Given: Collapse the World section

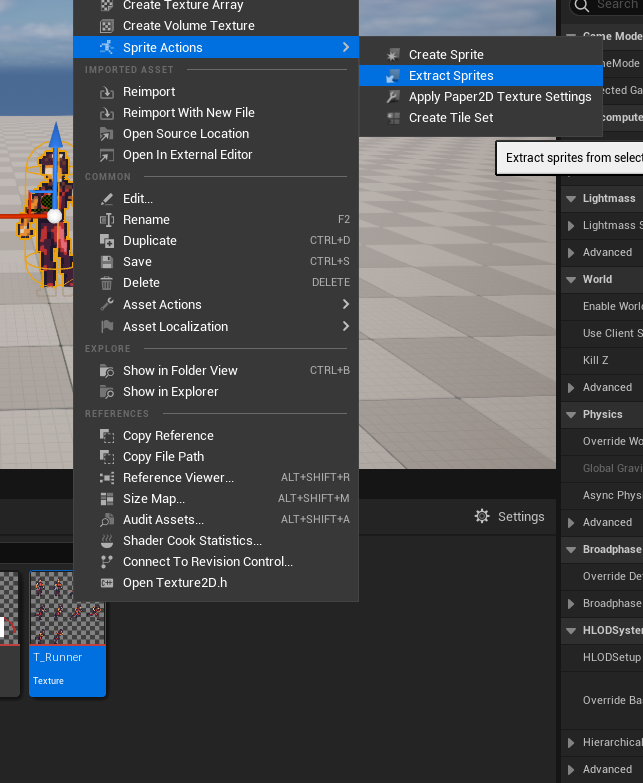Looking at the screenshot, I should [x=571, y=280].
